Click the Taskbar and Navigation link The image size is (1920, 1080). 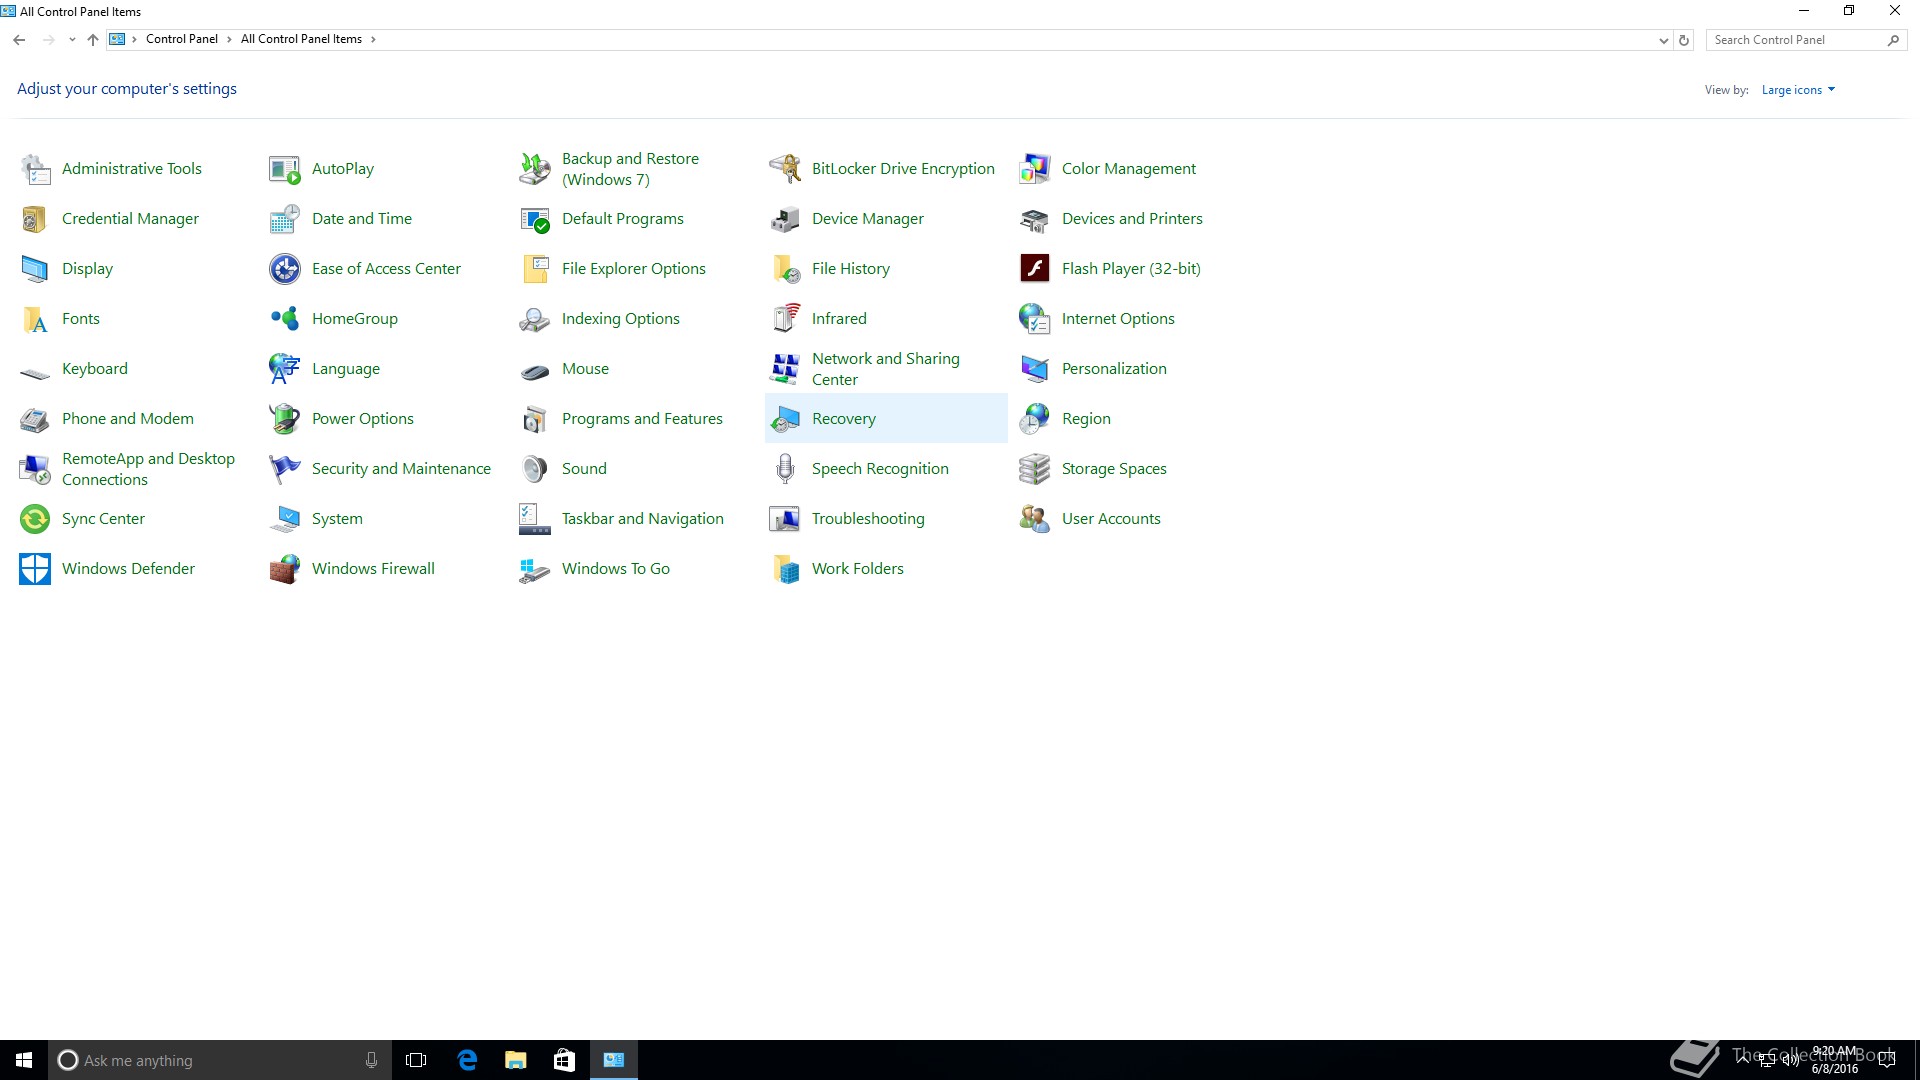tap(642, 519)
